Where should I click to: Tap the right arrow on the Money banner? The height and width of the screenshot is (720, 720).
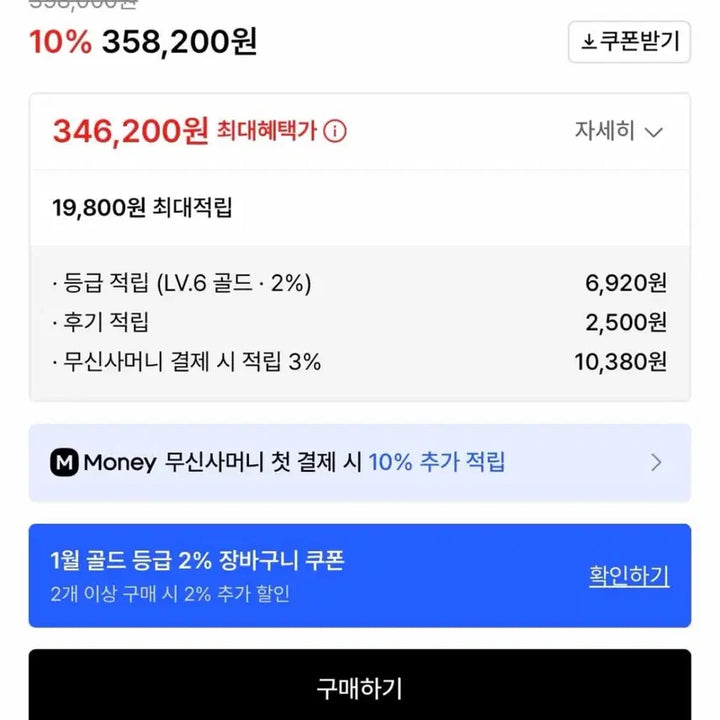(x=656, y=462)
